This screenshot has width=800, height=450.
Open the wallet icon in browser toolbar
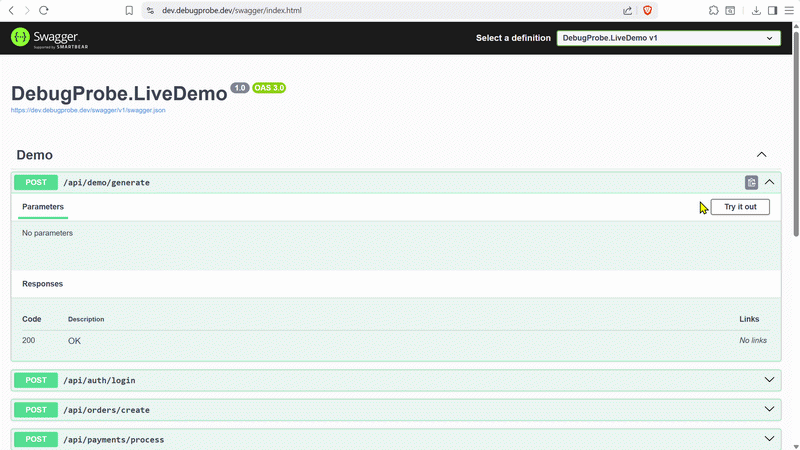coord(730,10)
